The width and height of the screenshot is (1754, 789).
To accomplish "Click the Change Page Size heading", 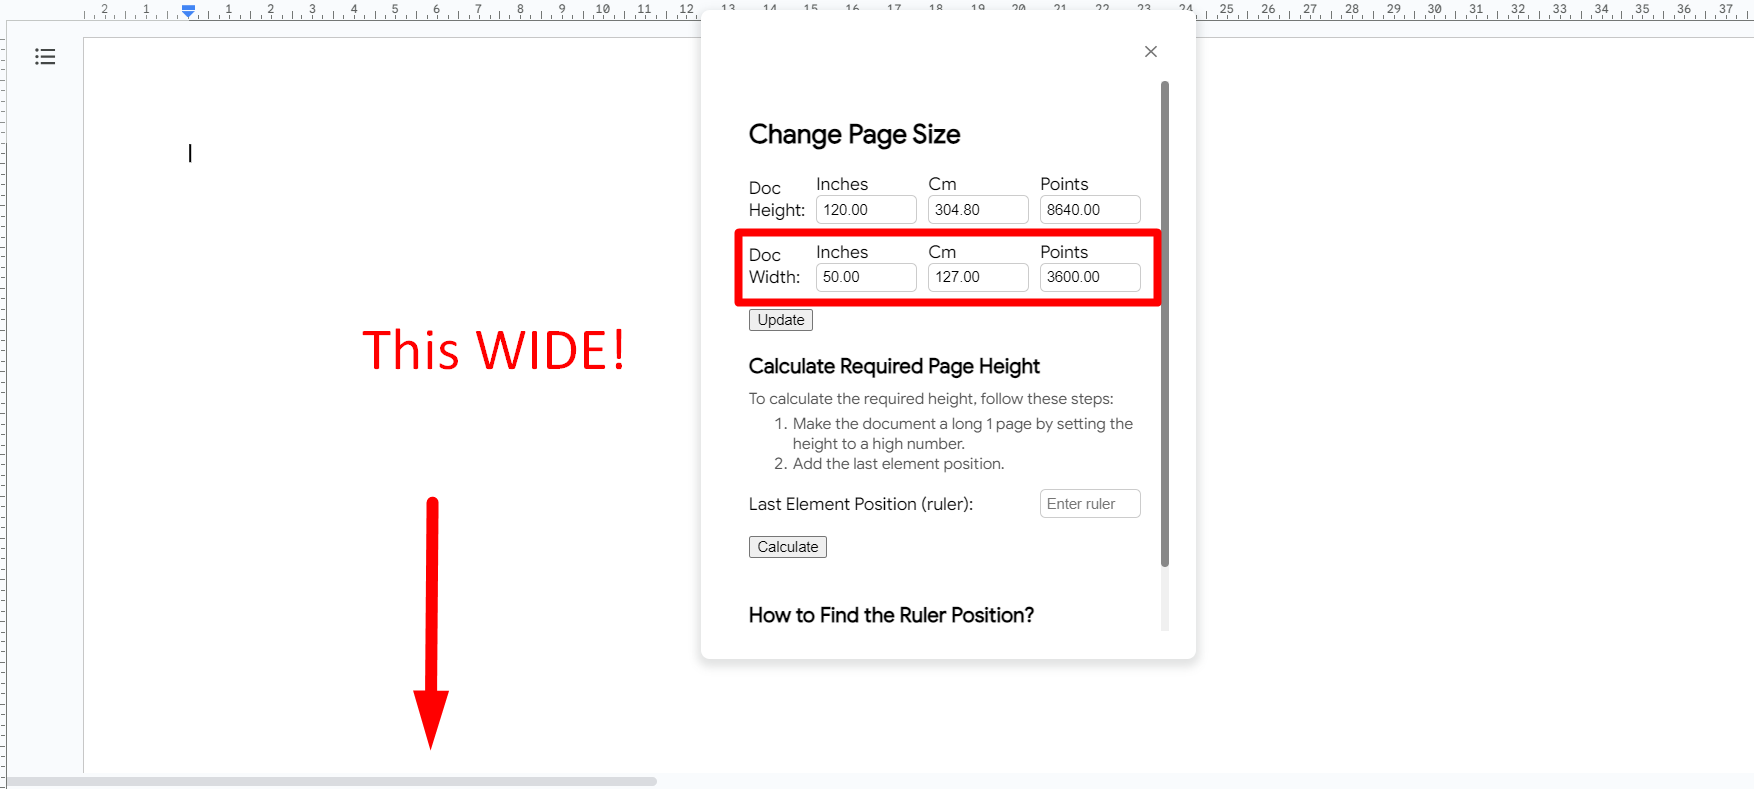I will (x=854, y=134).
